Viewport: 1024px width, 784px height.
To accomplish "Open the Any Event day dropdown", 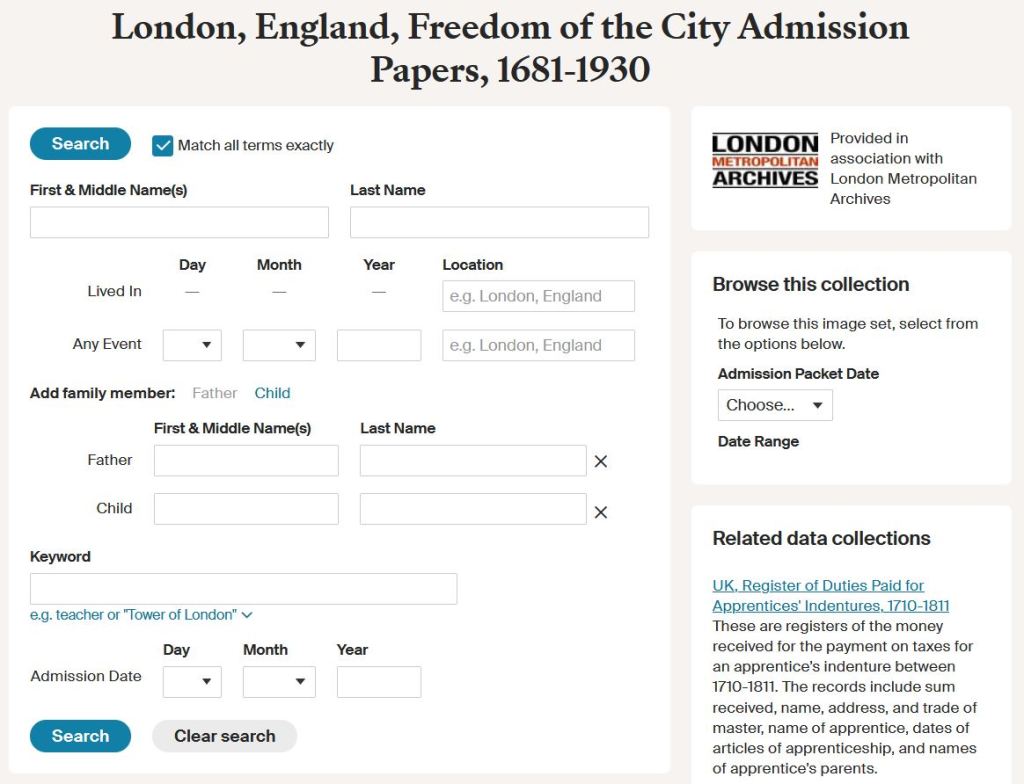I will 192,345.
